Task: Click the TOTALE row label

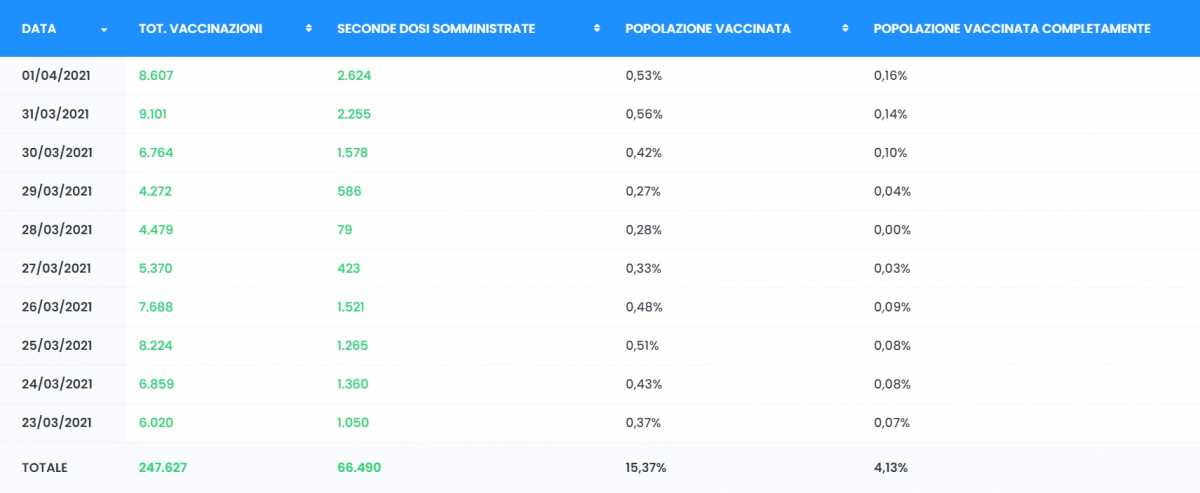Action: pyautogui.click(x=45, y=468)
